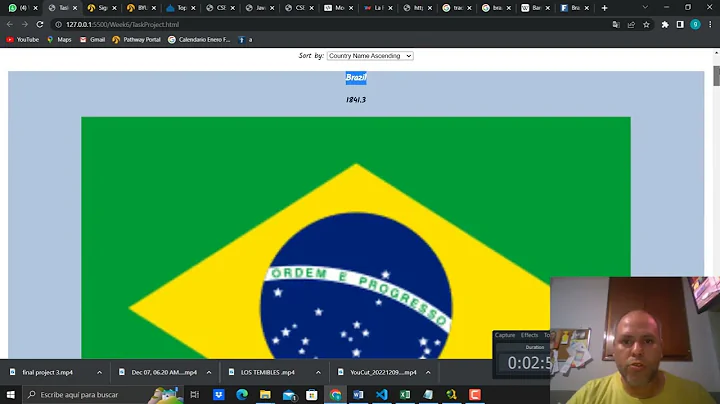Go back using the browser back arrow
720x404 pixels.
pos(10,24)
